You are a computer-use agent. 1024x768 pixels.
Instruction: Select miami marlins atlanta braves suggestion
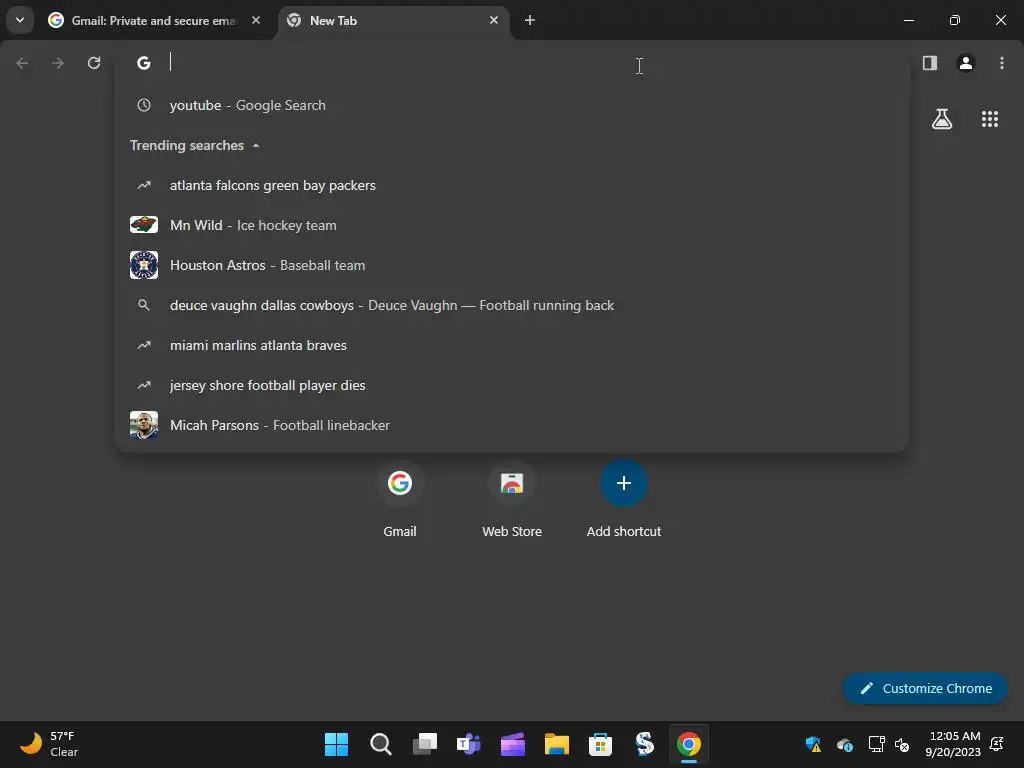(512, 345)
